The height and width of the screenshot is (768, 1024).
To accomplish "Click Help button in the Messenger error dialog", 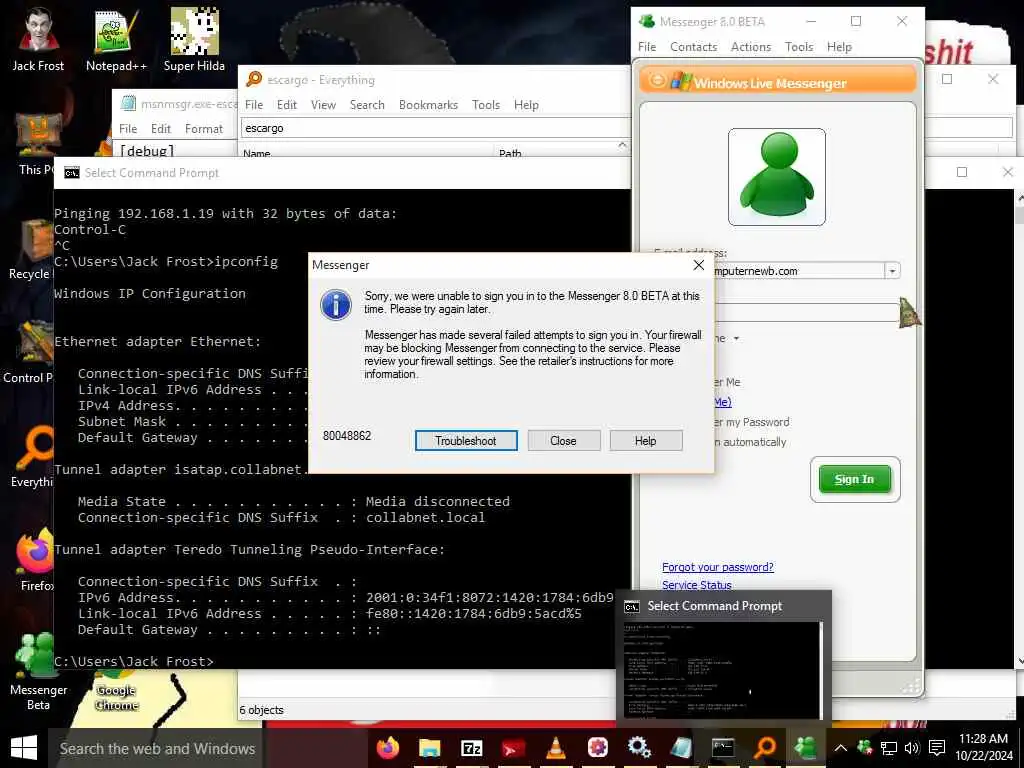I will [645, 441].
